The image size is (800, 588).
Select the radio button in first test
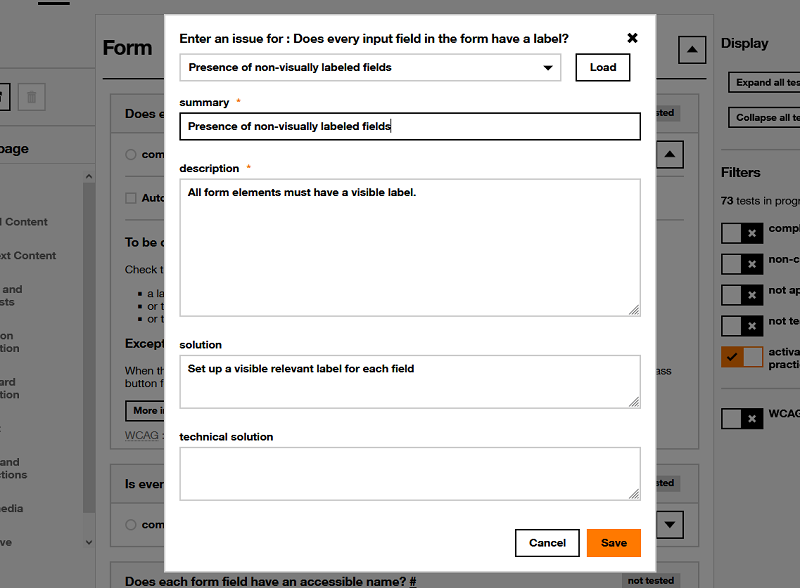click(x=131, y=155)
